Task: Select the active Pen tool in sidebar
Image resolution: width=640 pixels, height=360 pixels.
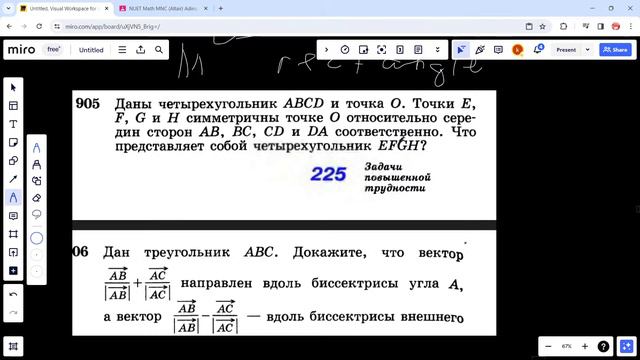Action: pyautogui.click(x=13, y=198)
